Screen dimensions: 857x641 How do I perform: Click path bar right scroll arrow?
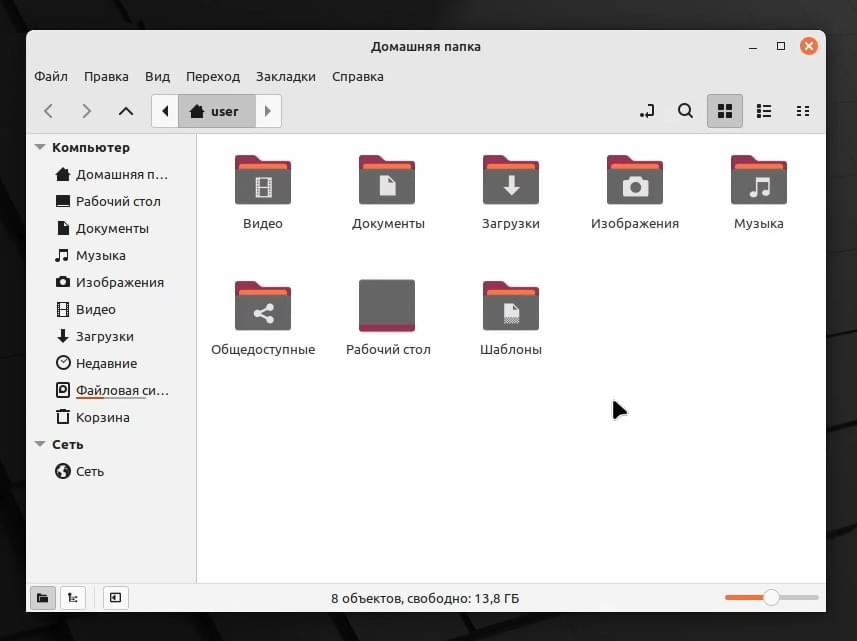point(268,111)
